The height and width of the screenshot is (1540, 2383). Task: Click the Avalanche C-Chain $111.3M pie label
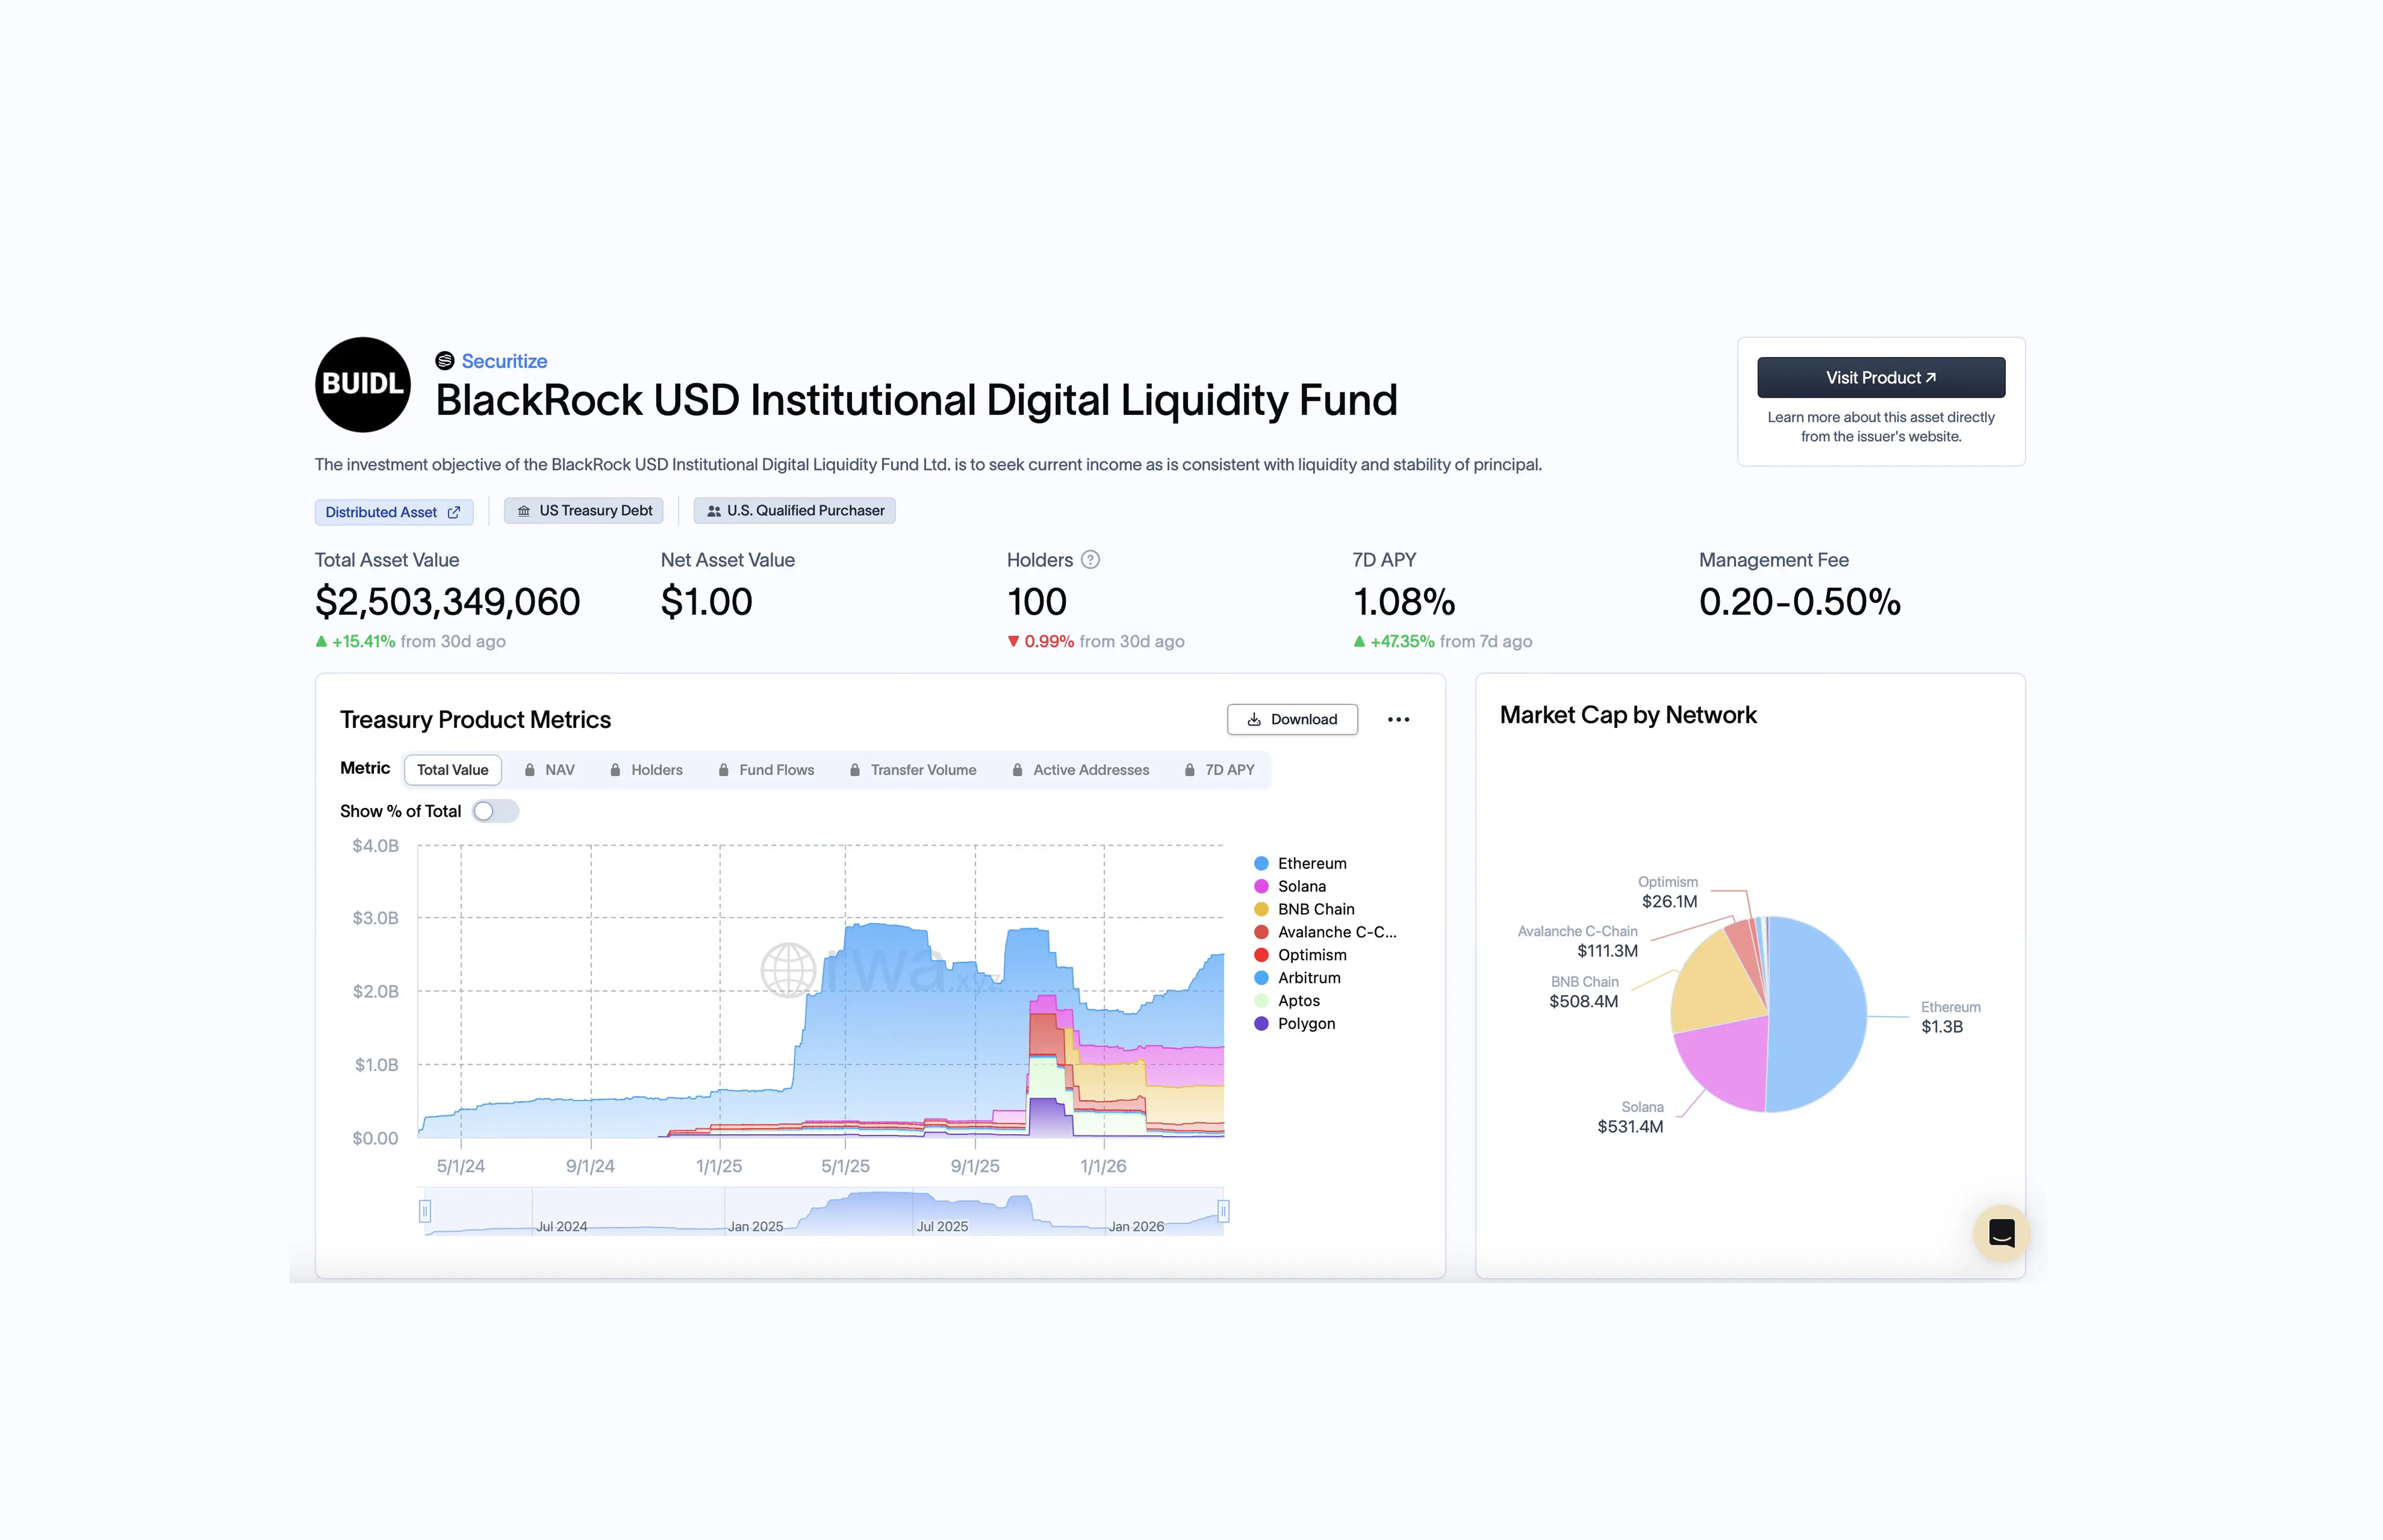point(1578,941)
